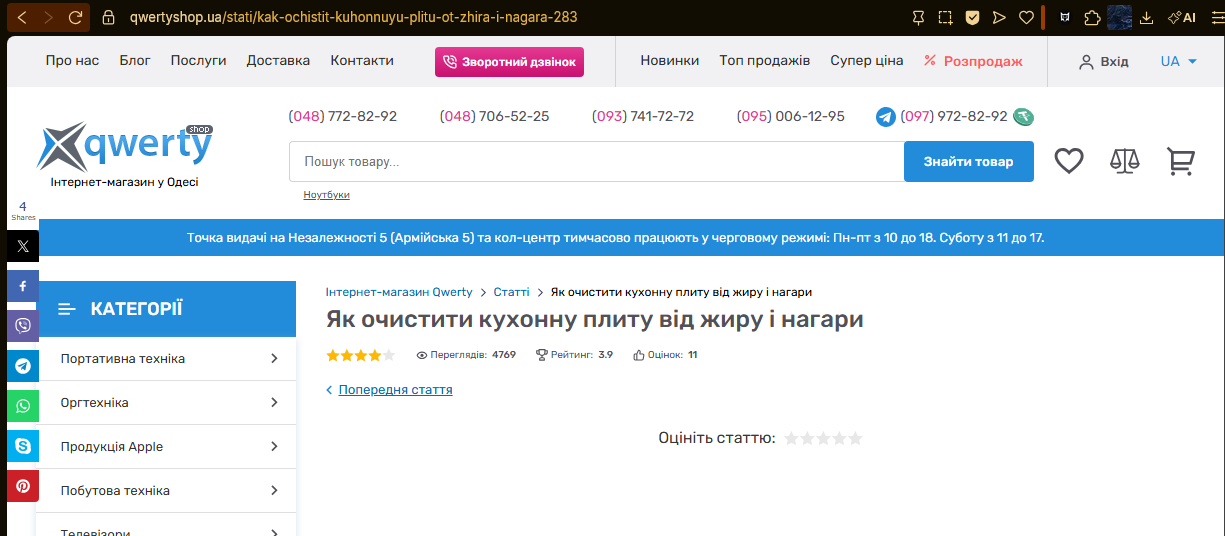Open the shopping cart icon

pyautogui.click(x=1181, y=161)
